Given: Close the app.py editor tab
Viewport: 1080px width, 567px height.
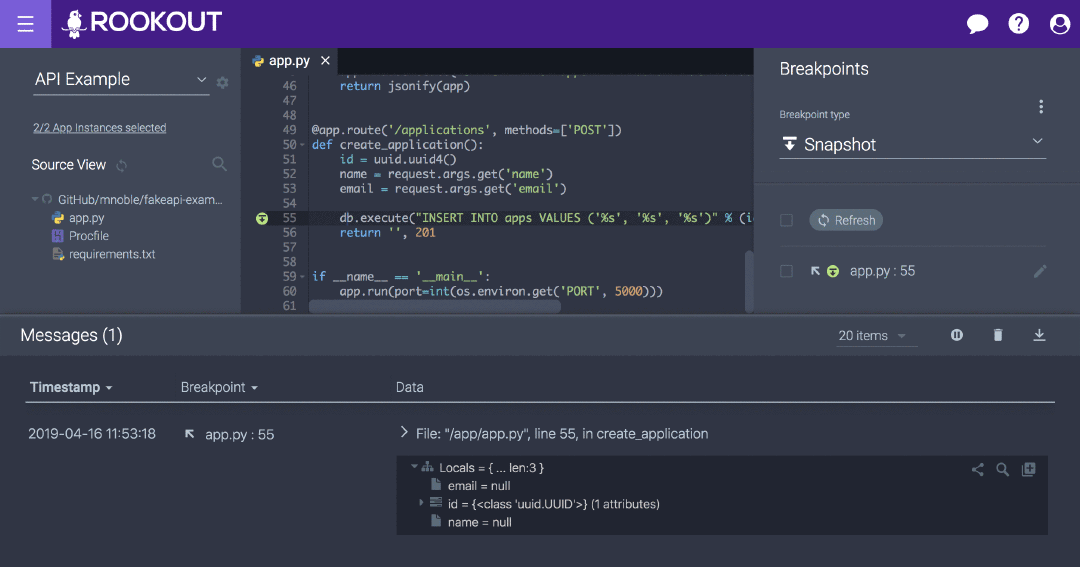Looking at the screenshot, I should (325, 61).
